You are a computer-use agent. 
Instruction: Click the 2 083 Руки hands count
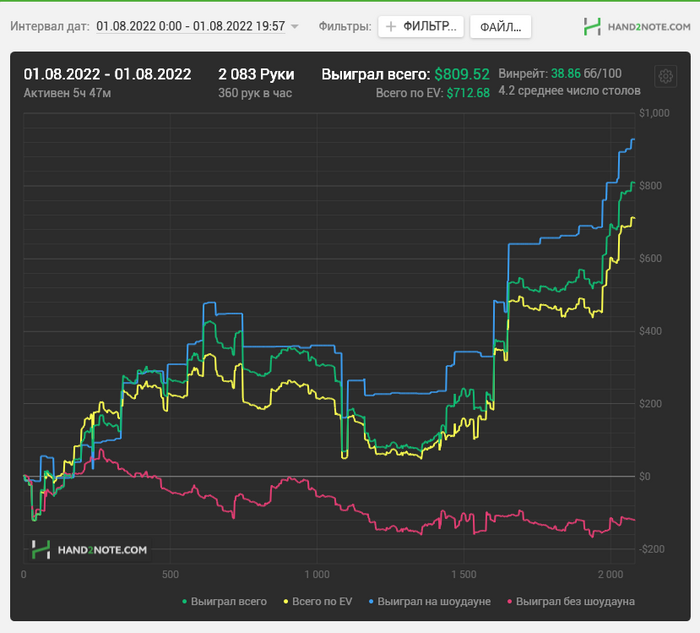(256, 74)
